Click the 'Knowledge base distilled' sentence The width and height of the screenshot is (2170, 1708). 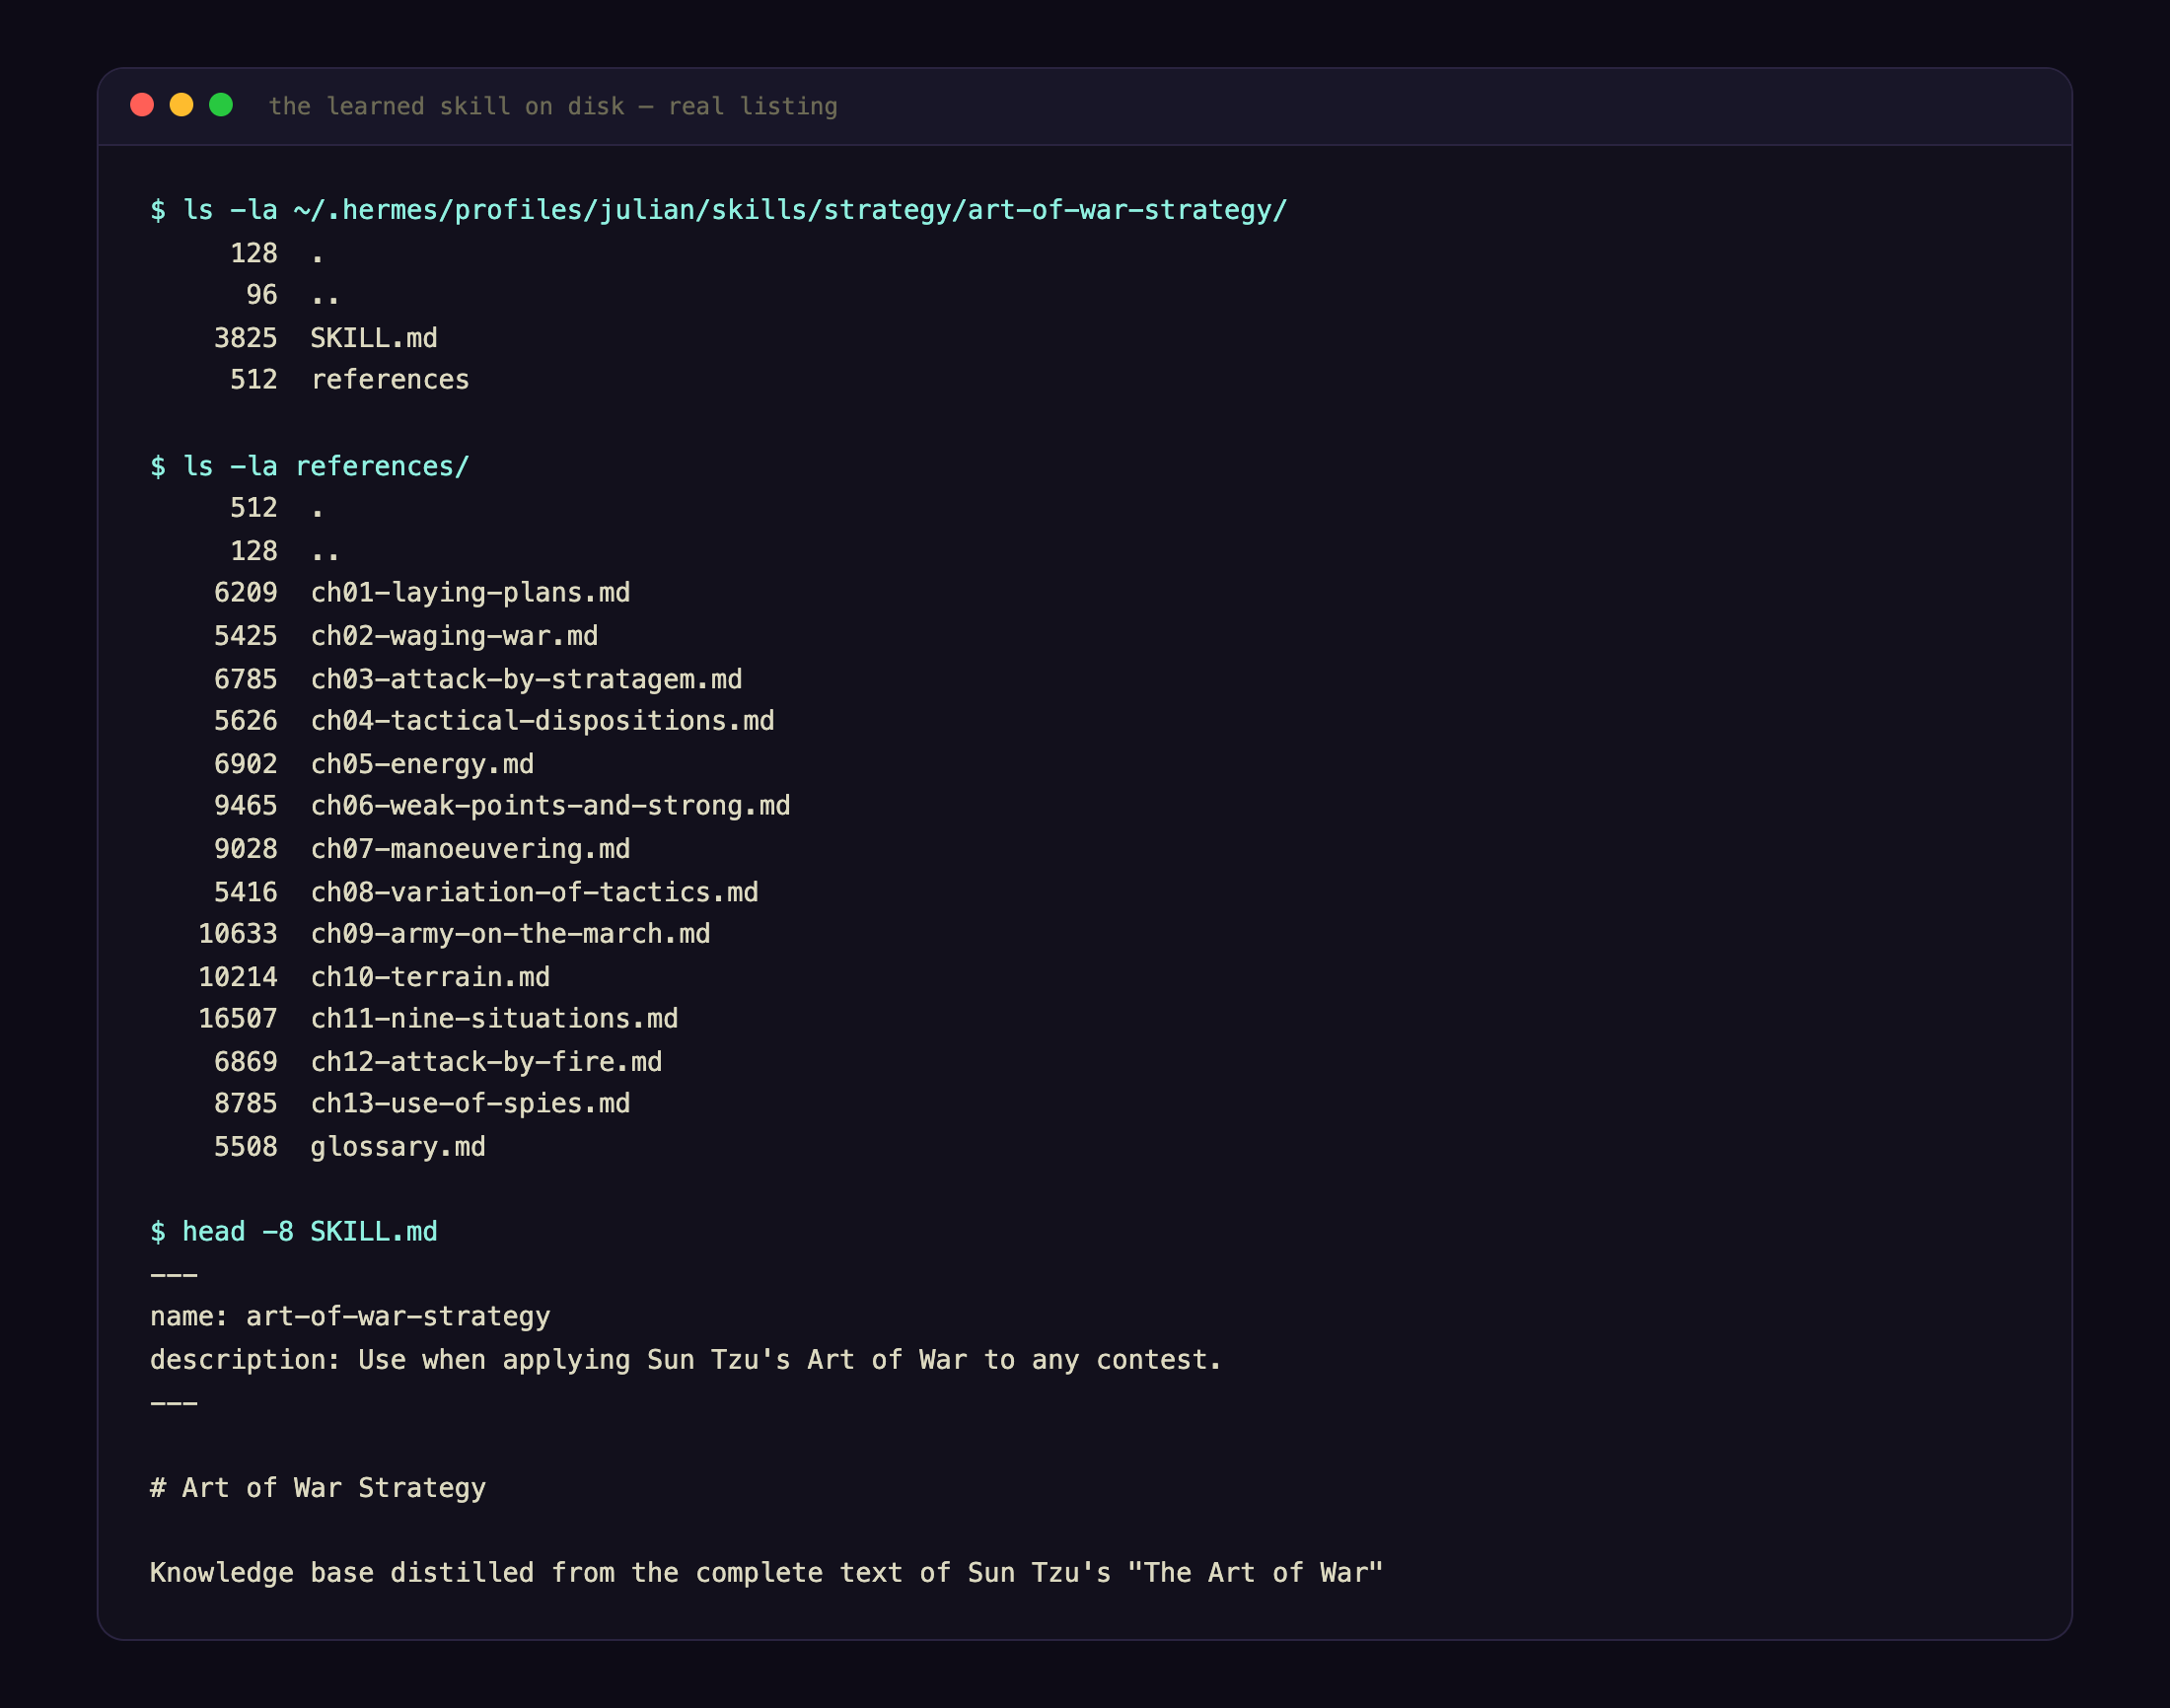pyautogui.click(x=766, y=1573)
